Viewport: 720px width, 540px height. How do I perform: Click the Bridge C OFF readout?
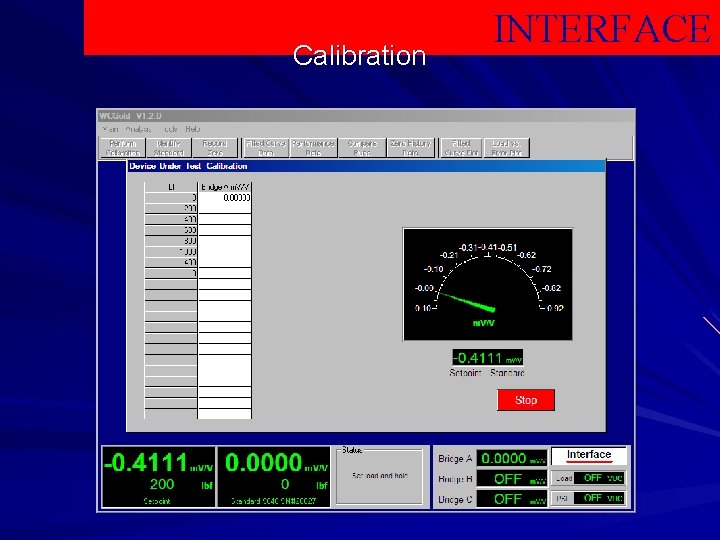512,499
